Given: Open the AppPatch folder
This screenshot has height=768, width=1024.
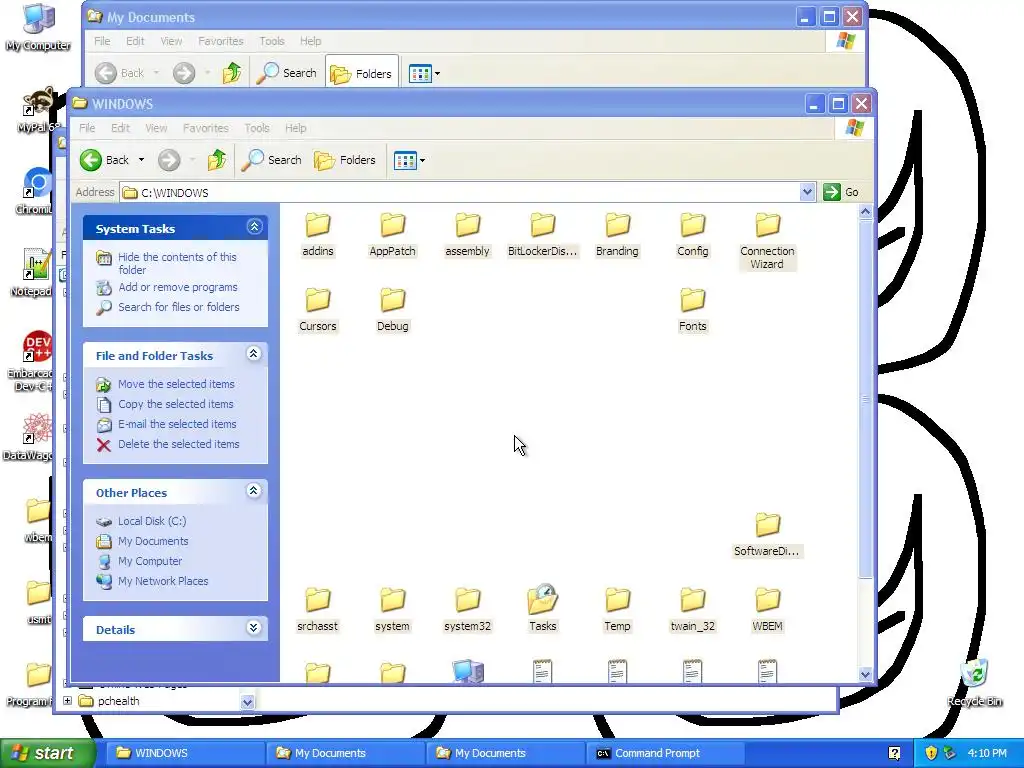Looking at the screenshot, I should coord(392,234).
